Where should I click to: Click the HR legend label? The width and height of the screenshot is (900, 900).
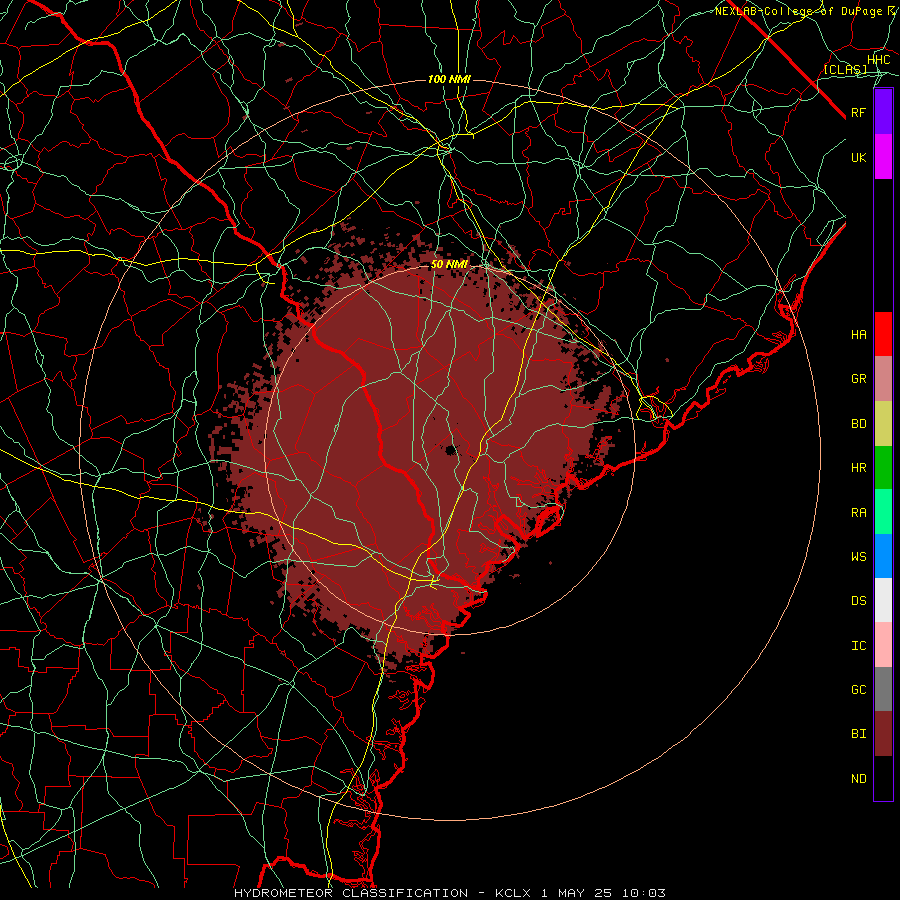(858, 468)
